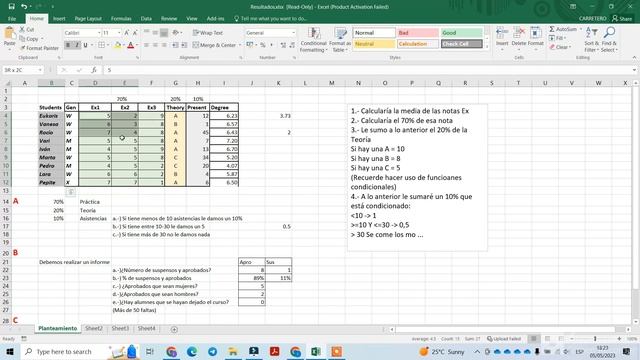Screen dimensions: 640x360
Task: Click the Insert cells icon
Action: 502,33
